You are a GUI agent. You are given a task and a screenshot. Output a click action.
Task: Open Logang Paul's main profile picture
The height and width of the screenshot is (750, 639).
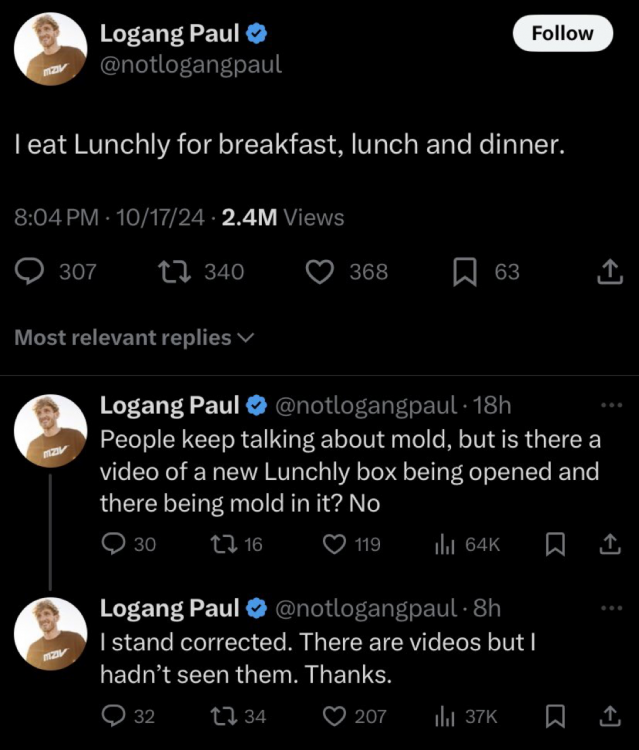(x=50, y=49)
